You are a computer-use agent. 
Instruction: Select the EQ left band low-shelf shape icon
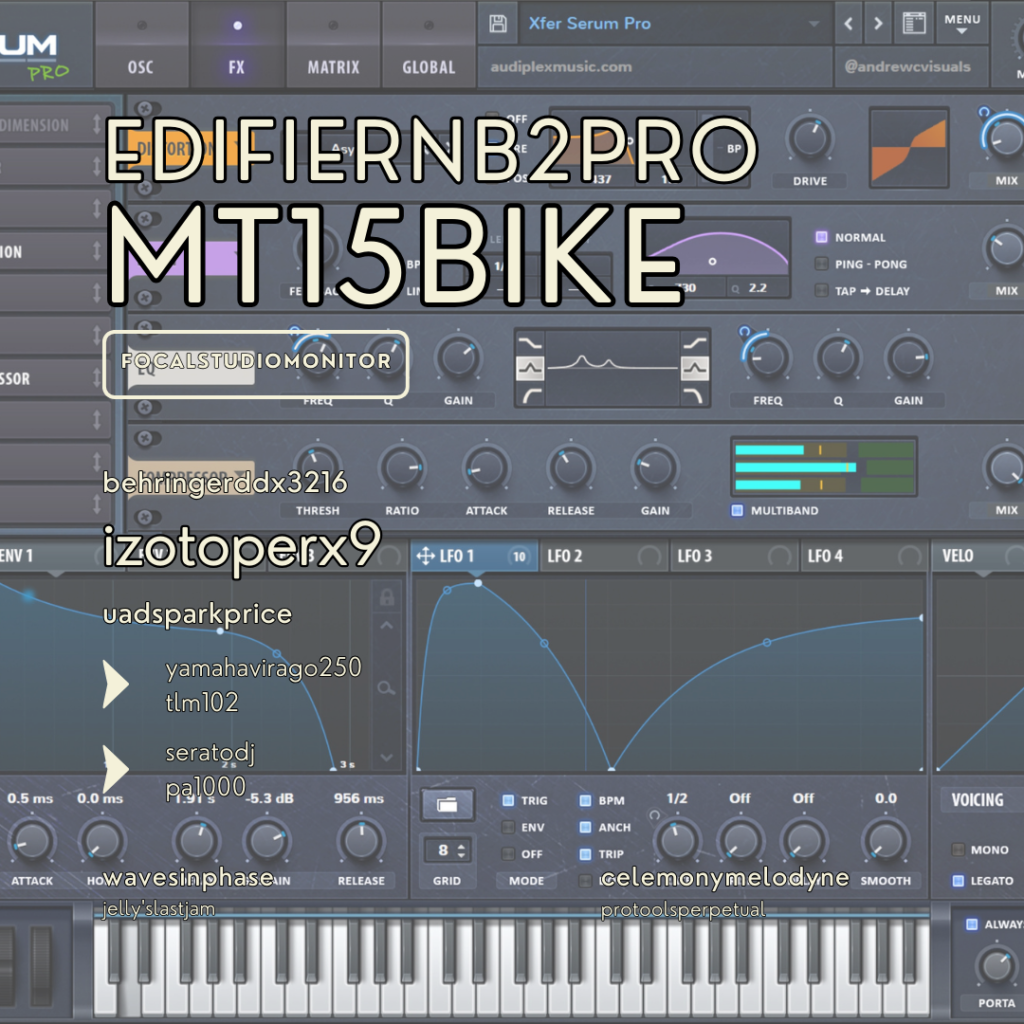pos(530,343)
